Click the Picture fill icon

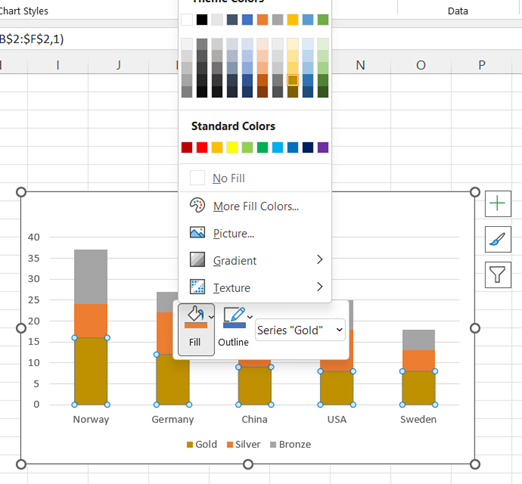click(x=197, y=233)
